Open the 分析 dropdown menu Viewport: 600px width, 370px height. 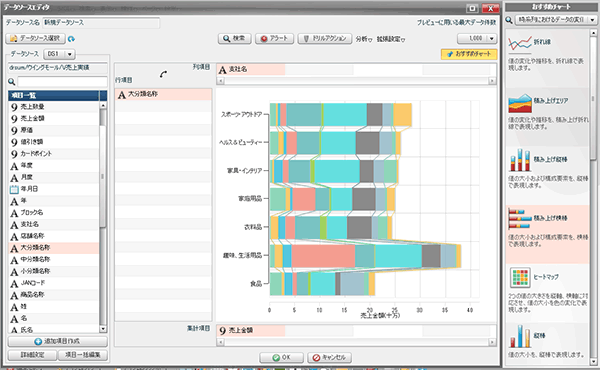tap(364, 39)
